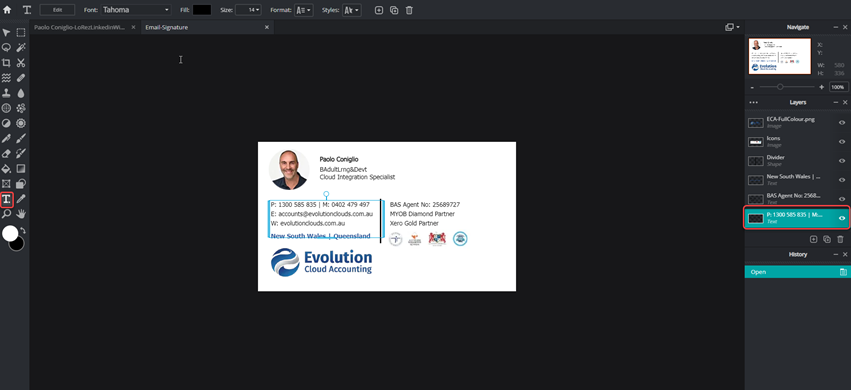The image size is (851, 390).
Task: Close the Paolo Coniglio-LoRezLinkedin document tab
Action: point(134,27)
